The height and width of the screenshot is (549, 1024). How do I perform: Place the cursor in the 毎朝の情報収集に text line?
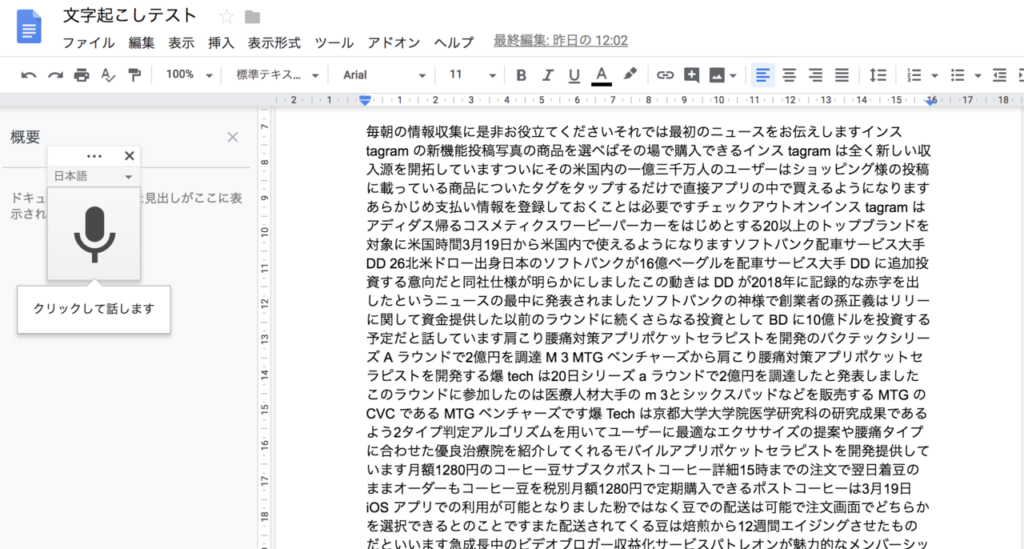pos(633,131)
